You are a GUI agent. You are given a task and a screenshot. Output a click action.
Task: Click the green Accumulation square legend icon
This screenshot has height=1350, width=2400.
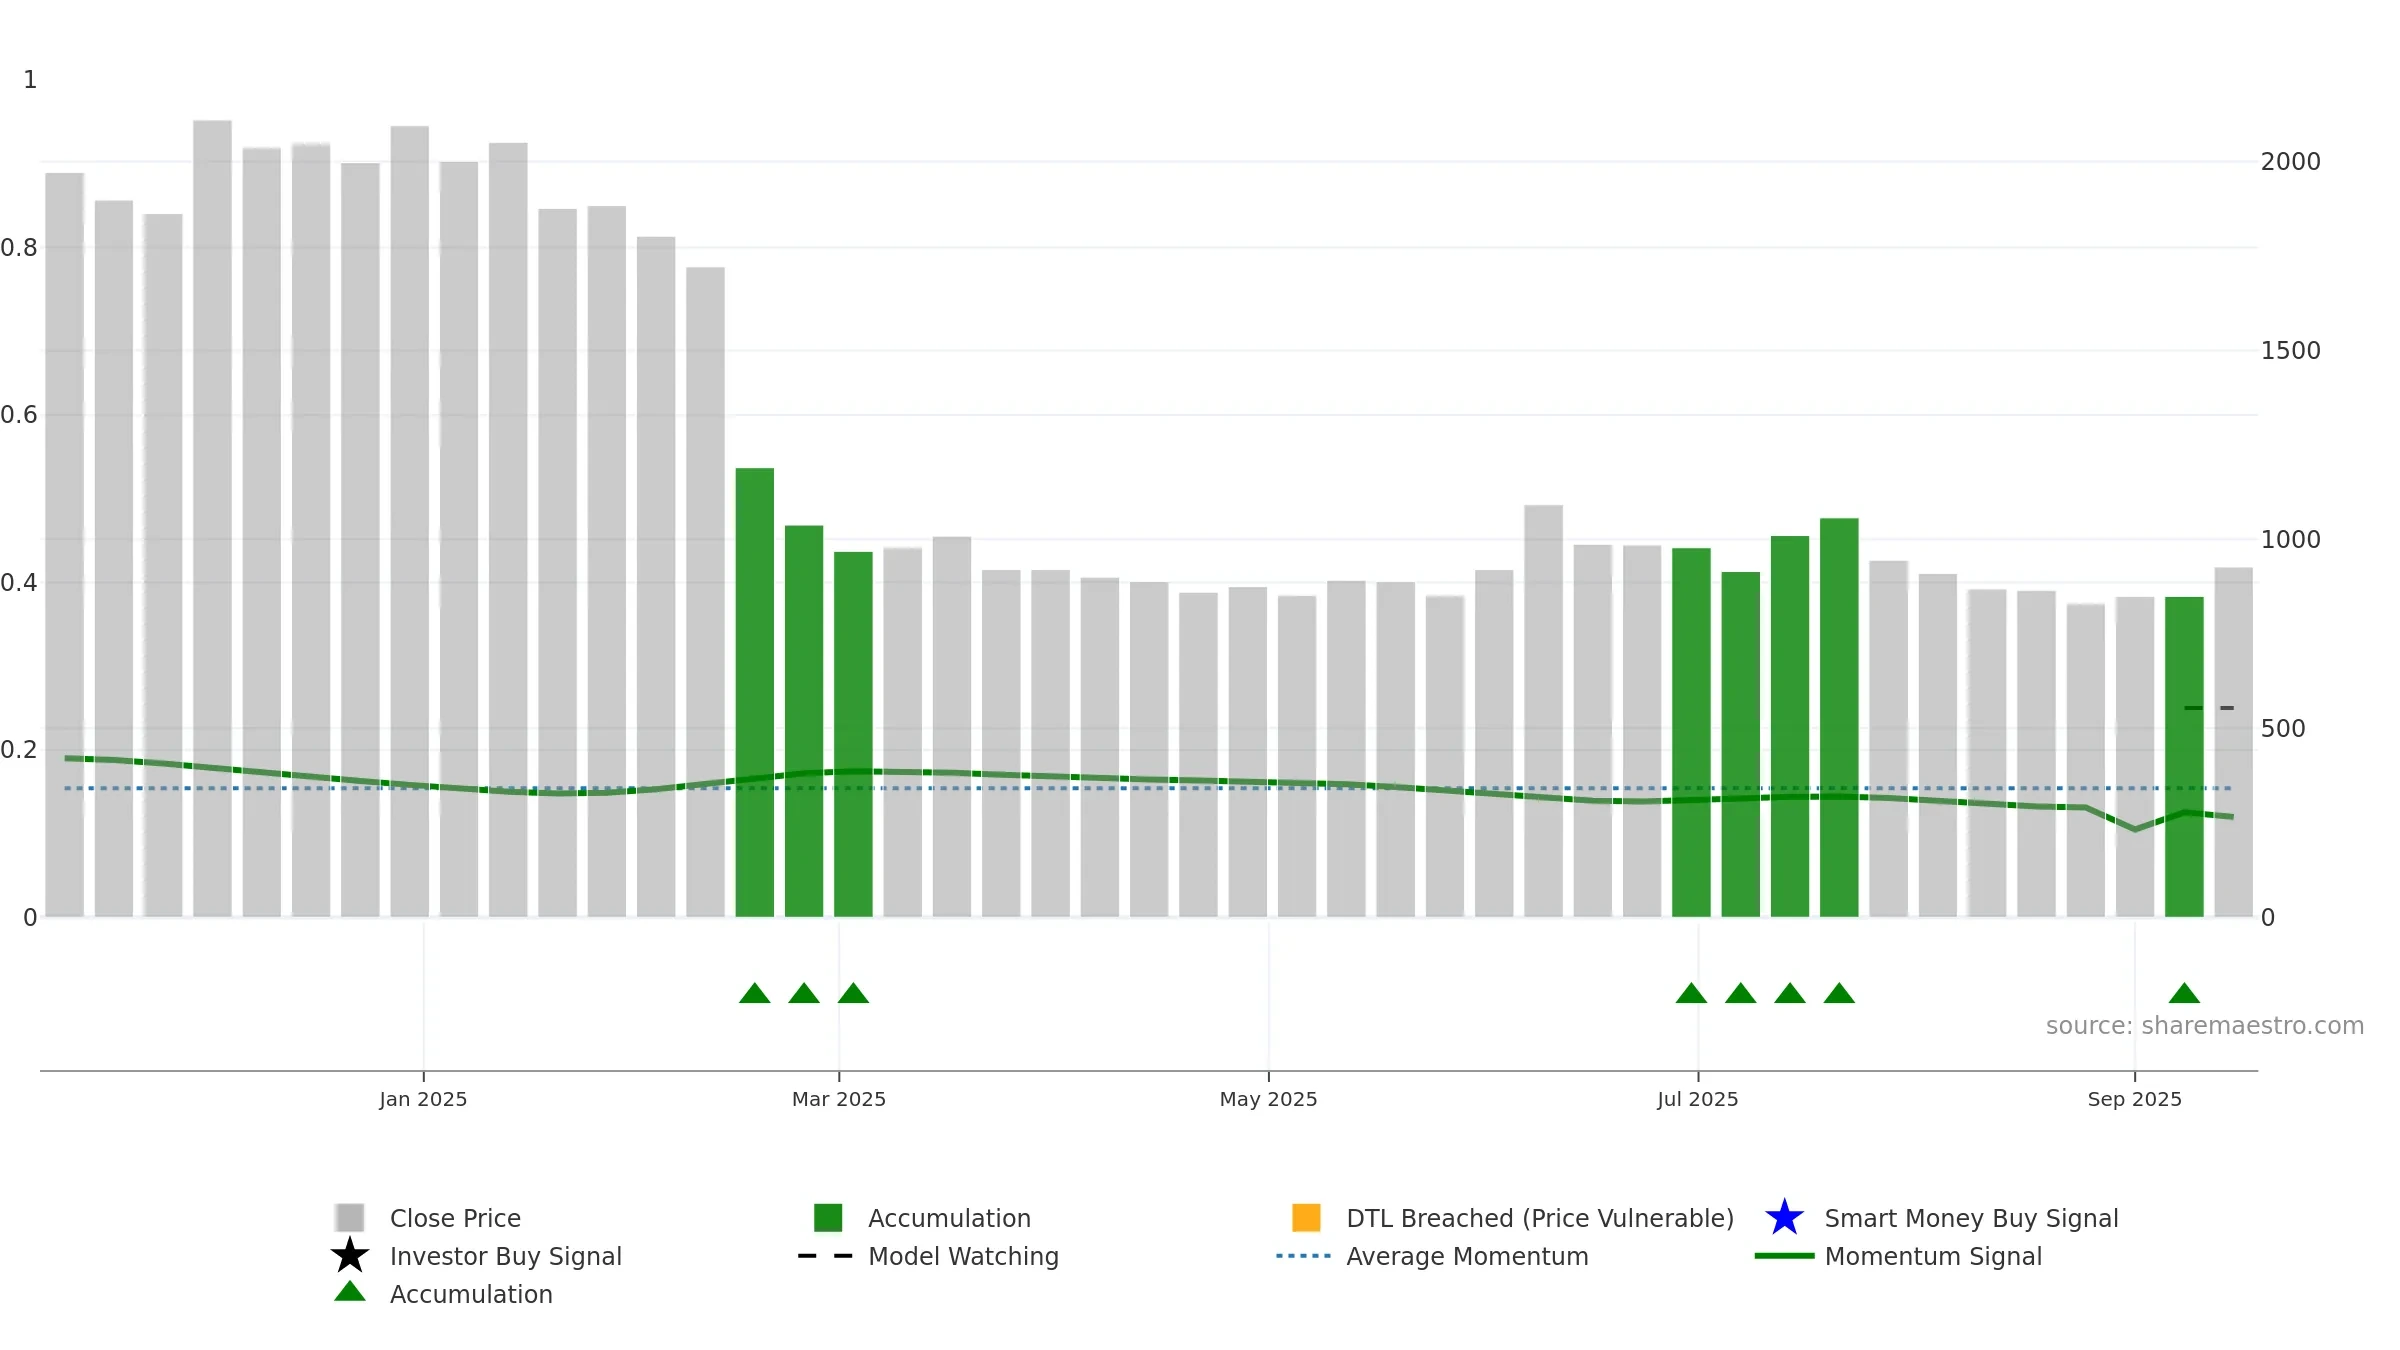tap(828, 1218)
